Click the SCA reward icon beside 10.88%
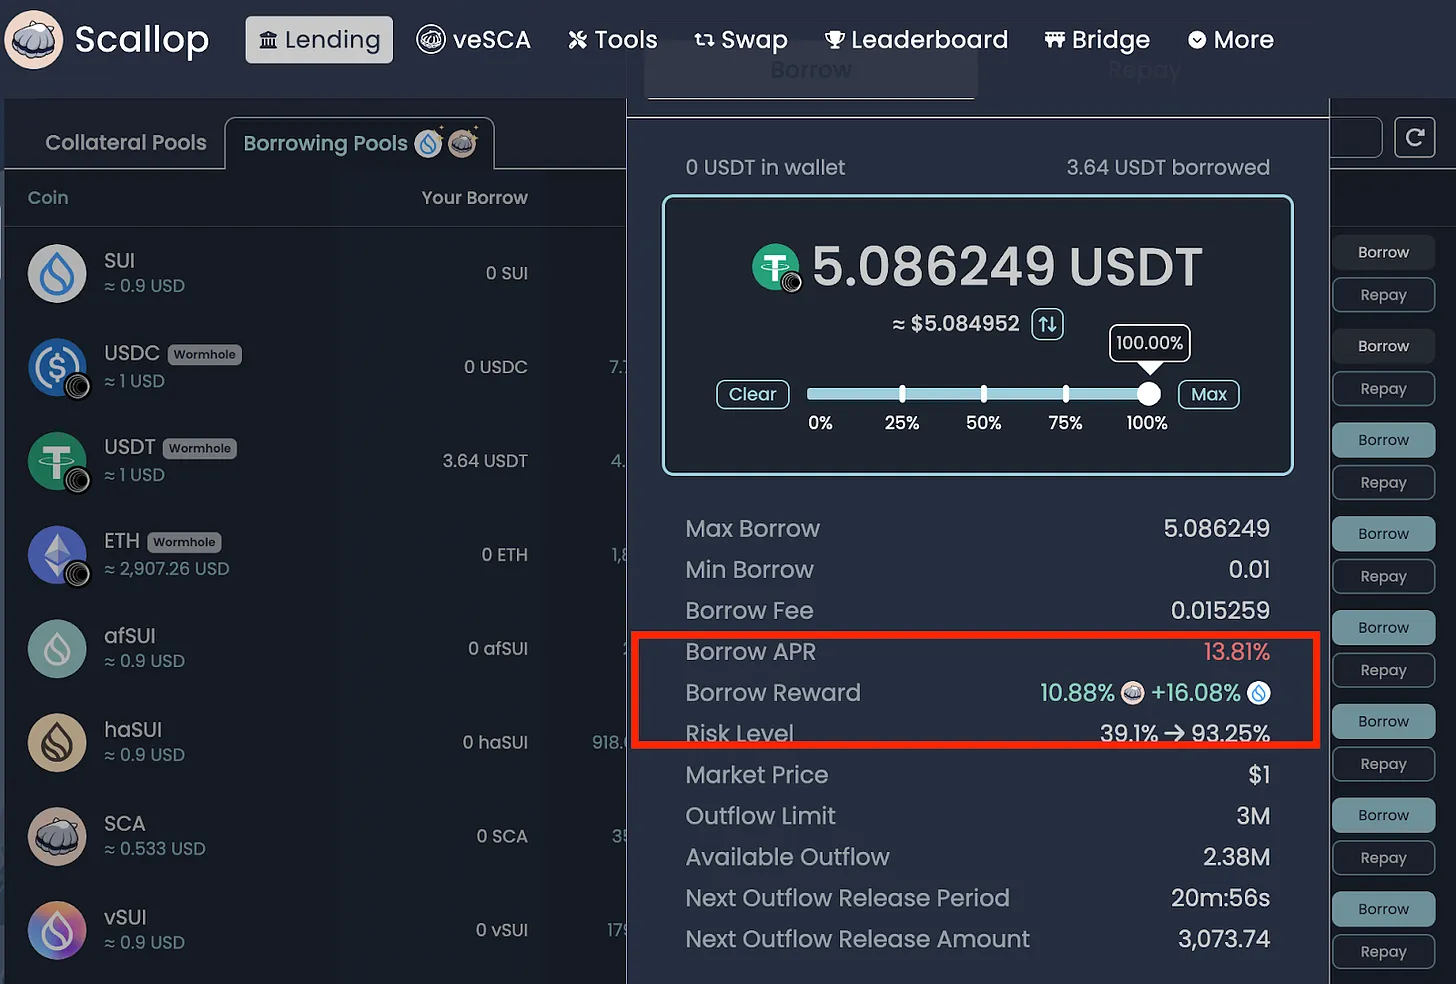 click(x=1132, y=693)
